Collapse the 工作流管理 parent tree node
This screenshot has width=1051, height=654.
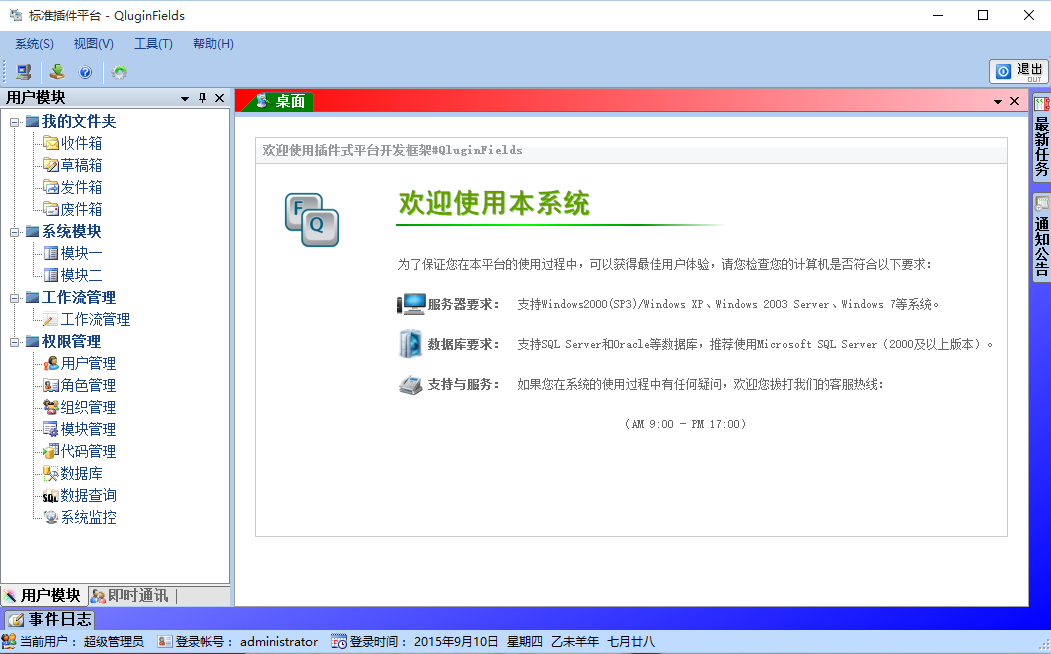click(x=14, y=298)
